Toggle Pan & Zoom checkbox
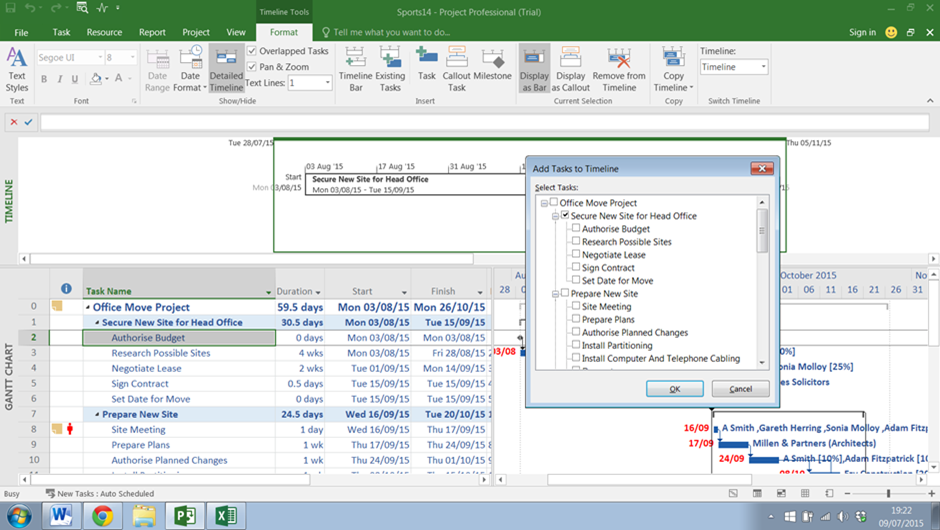Viewport: 940px width, 530px height. [x=252, y=67]
